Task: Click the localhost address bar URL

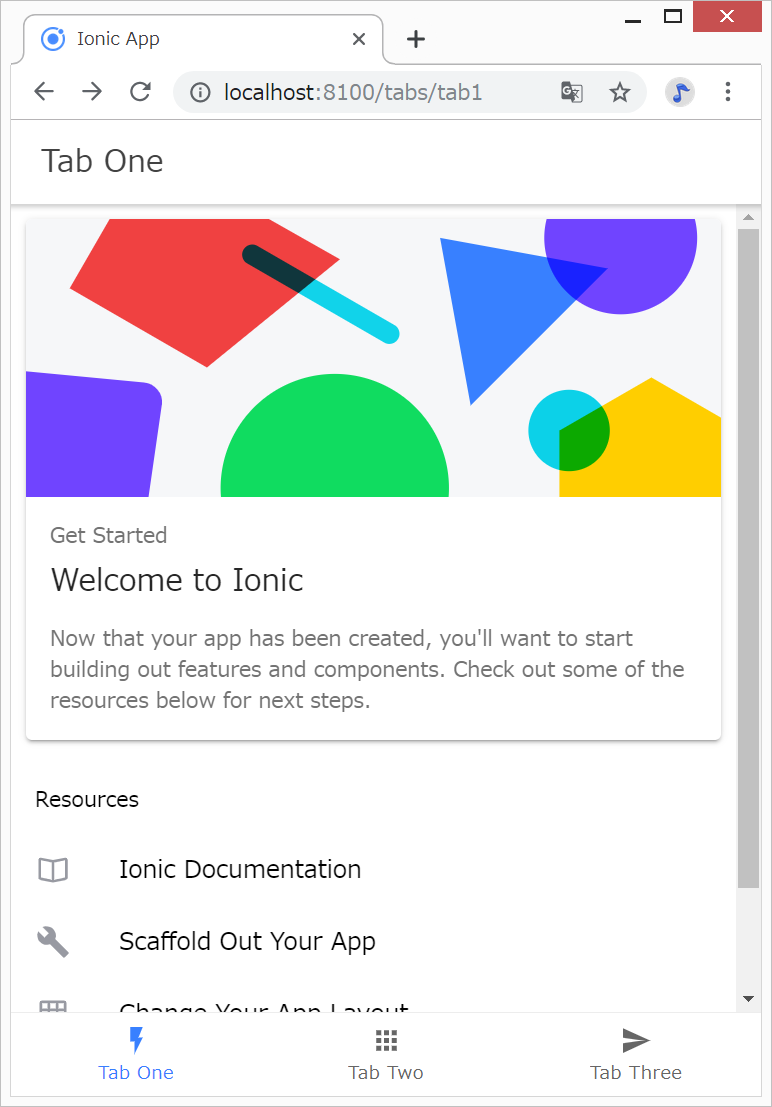Action: 353,93
